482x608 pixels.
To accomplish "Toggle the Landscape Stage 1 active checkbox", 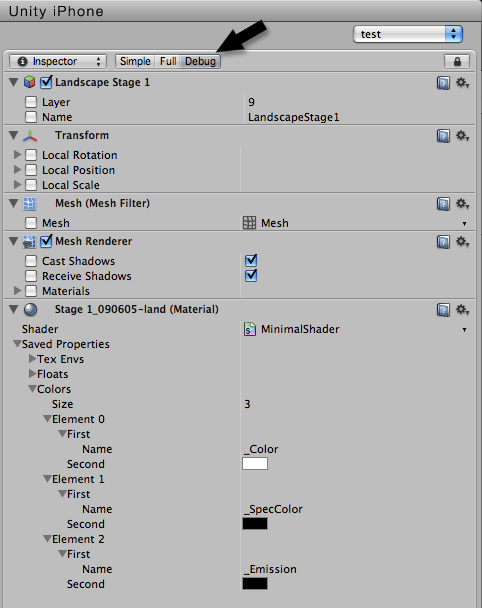I will (x=46, y=82).
